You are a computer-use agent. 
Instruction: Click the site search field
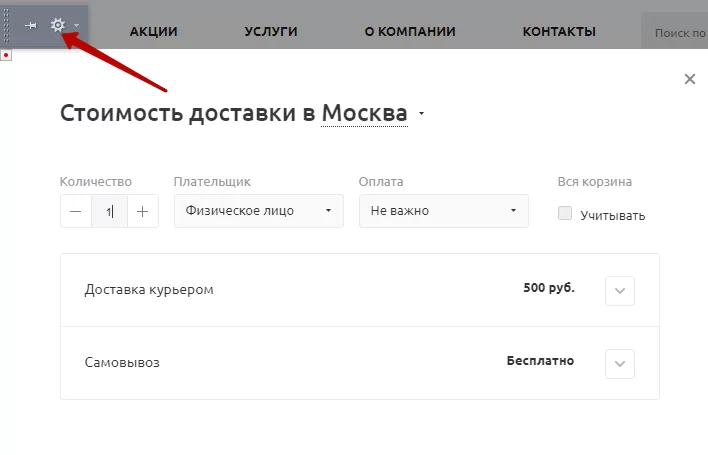(x=675, y=31)
